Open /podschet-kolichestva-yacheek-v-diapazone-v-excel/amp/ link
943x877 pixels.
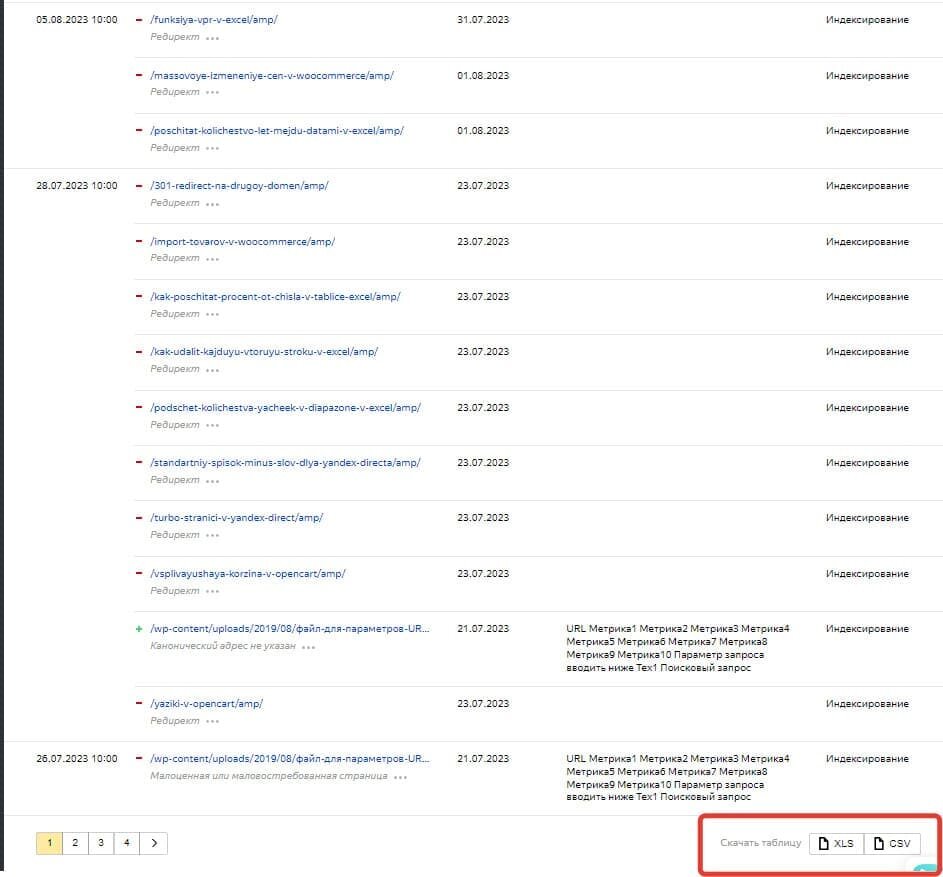285,407
